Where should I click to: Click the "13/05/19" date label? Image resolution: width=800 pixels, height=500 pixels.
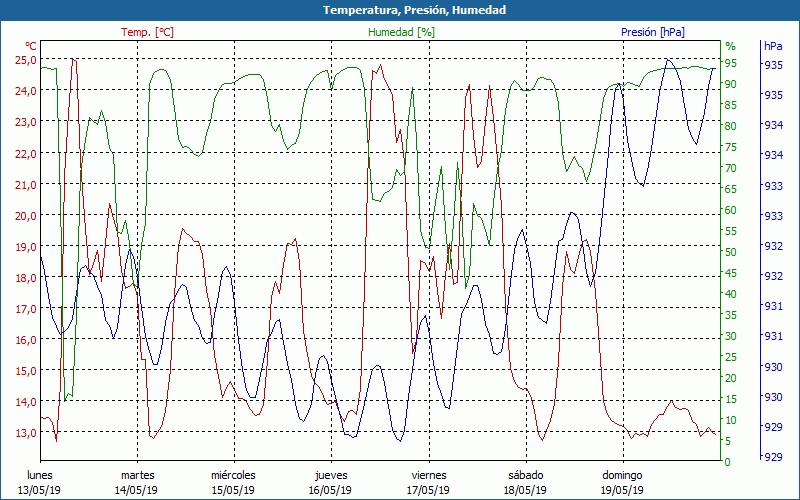tap(39, 490)
